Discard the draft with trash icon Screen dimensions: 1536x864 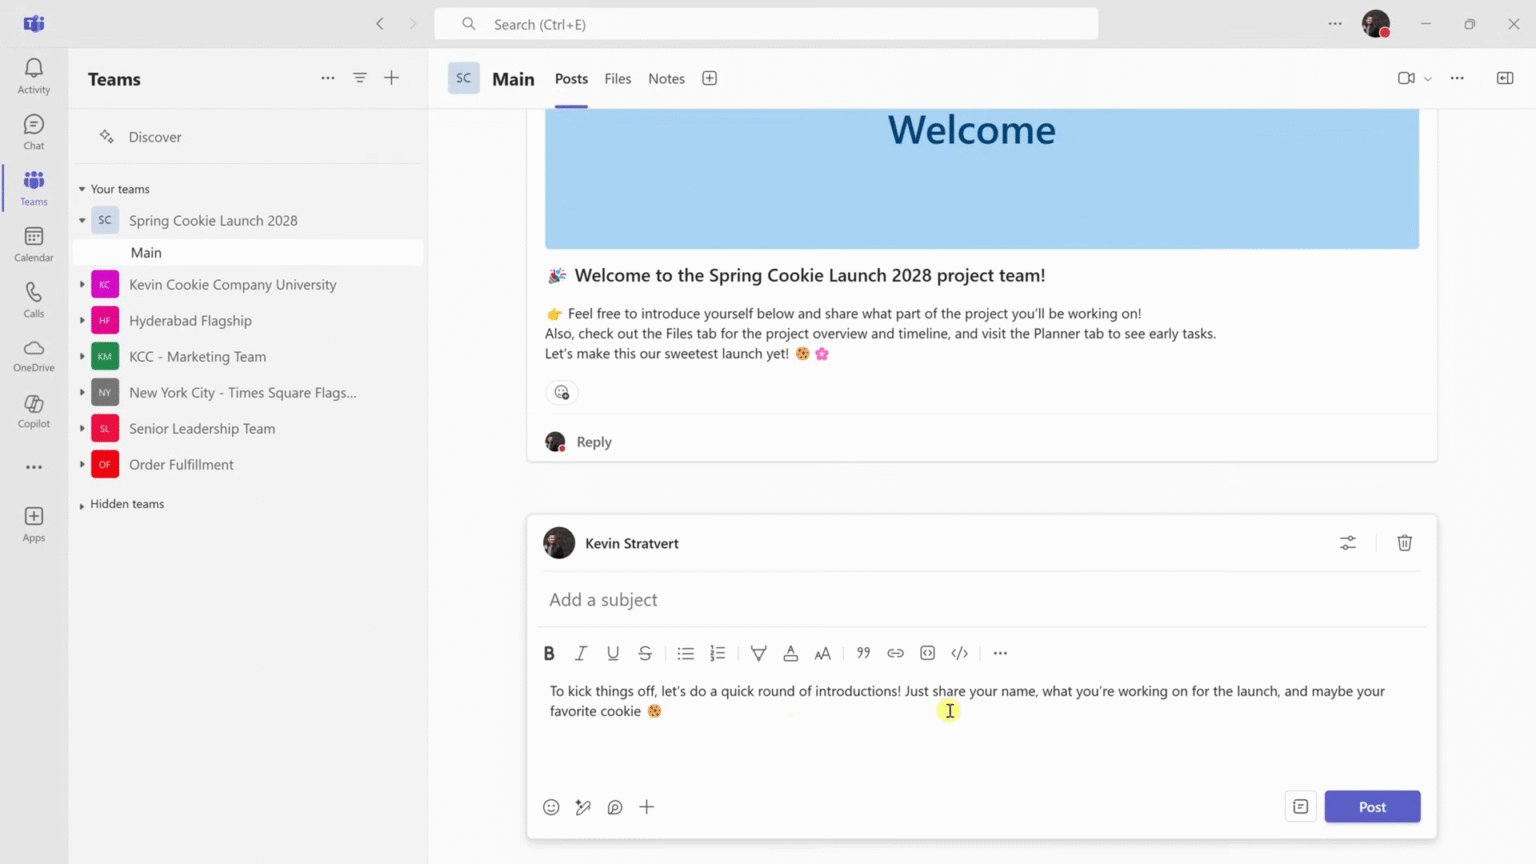coord(1405,543)
